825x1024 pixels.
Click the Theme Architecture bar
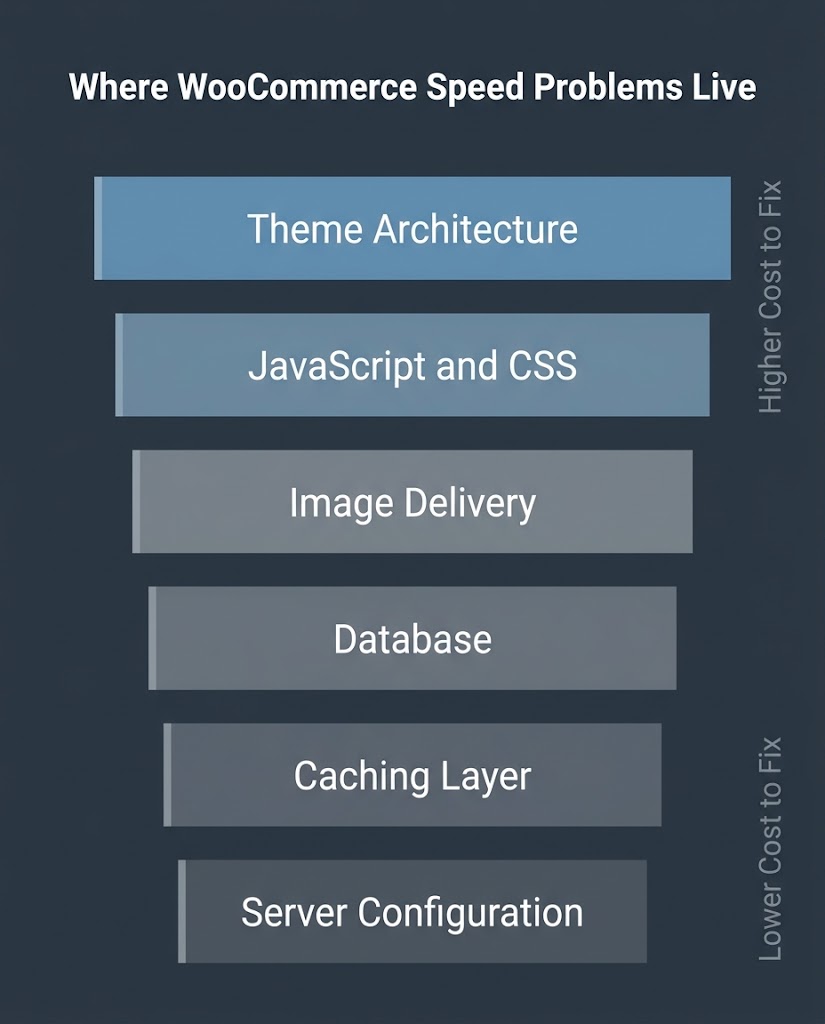(x=412, y=228)
